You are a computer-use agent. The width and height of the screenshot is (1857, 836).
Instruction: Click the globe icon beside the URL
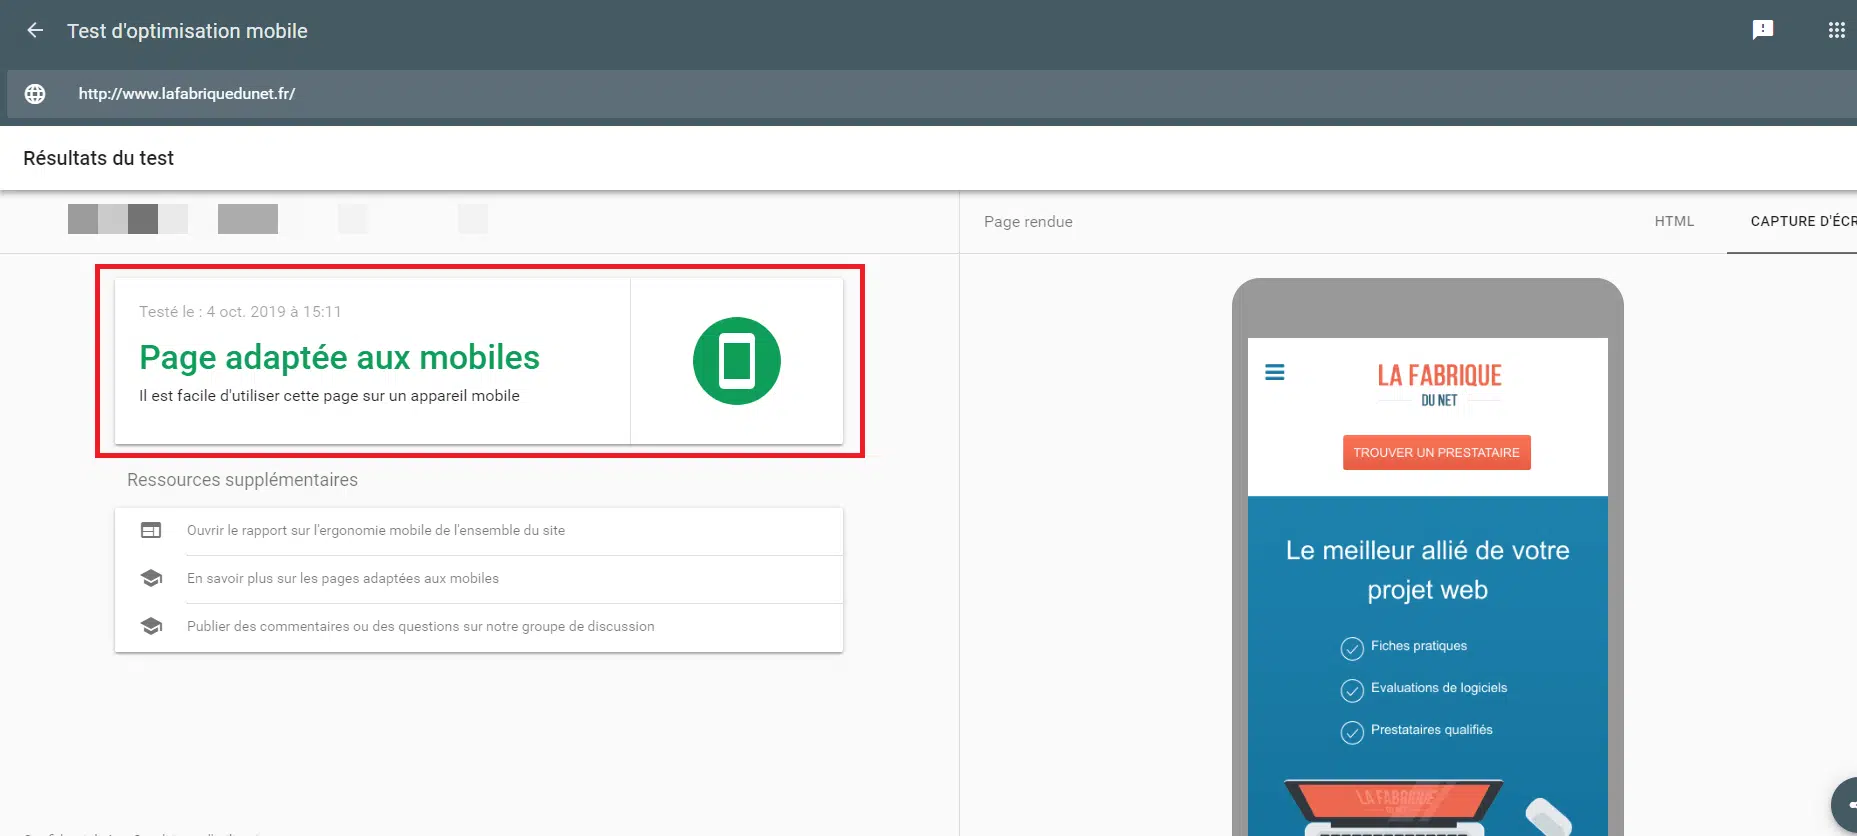(x=35, y=94)
